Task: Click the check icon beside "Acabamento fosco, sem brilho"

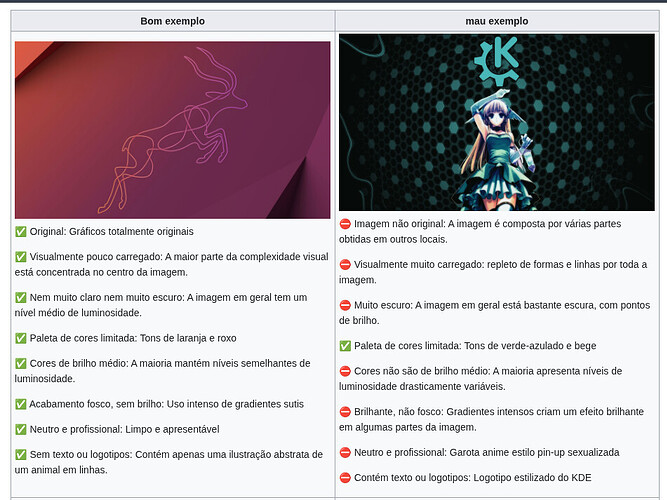Action: pos(20,404)
